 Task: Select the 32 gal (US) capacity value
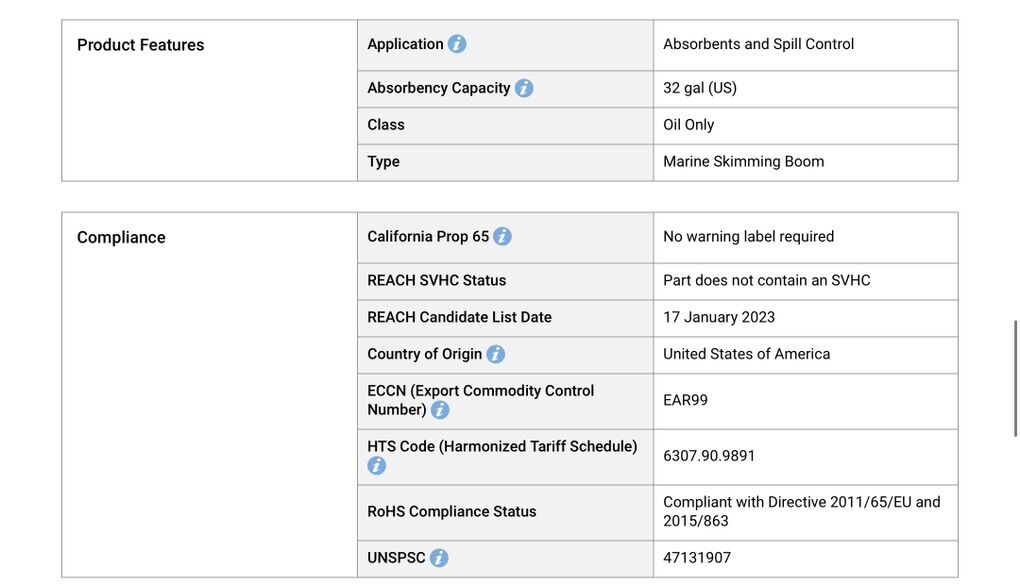[x=699, y=88]
